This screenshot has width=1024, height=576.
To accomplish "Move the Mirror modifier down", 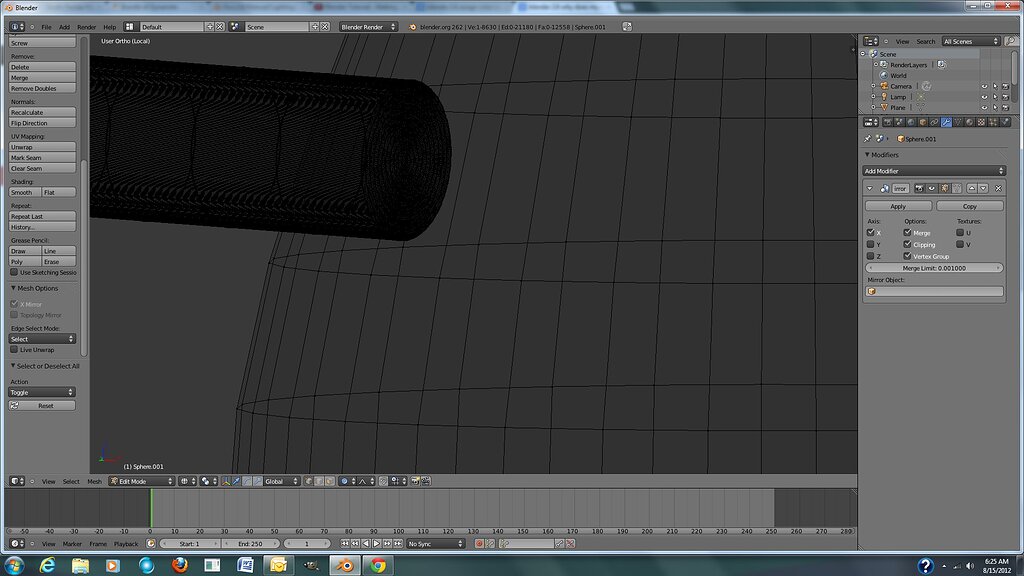I will coord(984,188).
